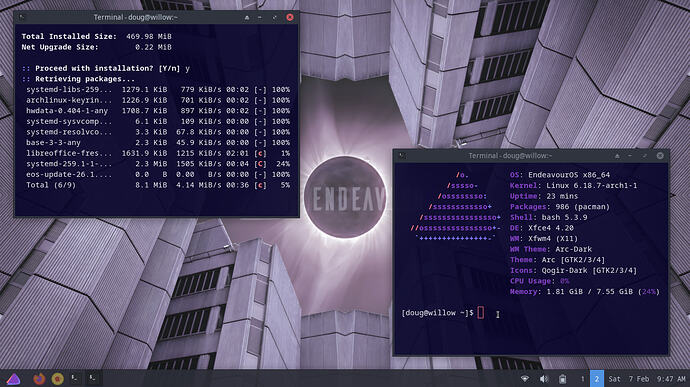The image size is (690, 387).
Task: Click the '1215 KiB/s' speed on the libreoffice row
Action: [x=198, y=153]
